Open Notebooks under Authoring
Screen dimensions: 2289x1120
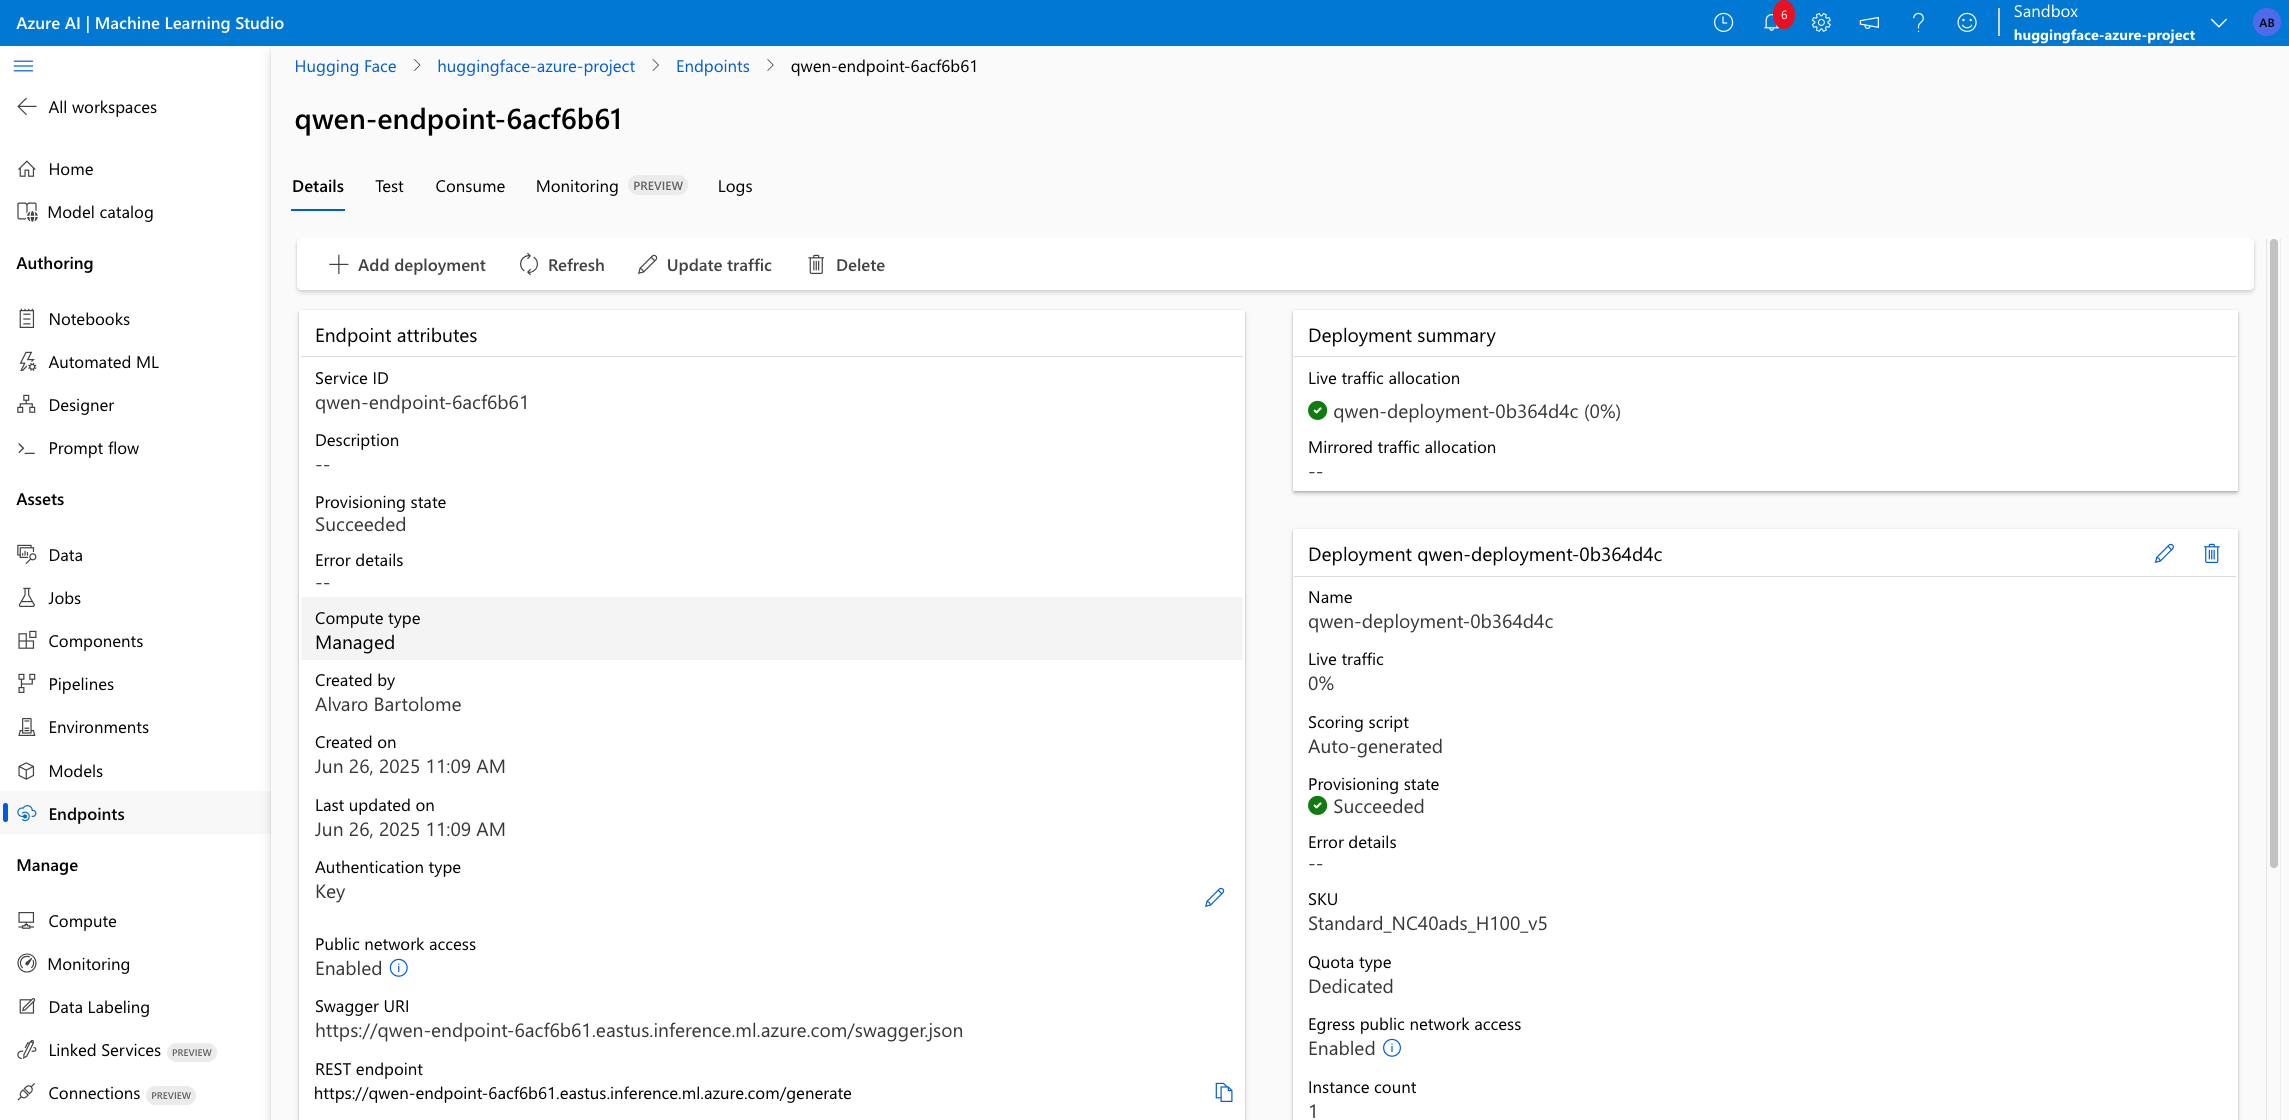point(89,318)
